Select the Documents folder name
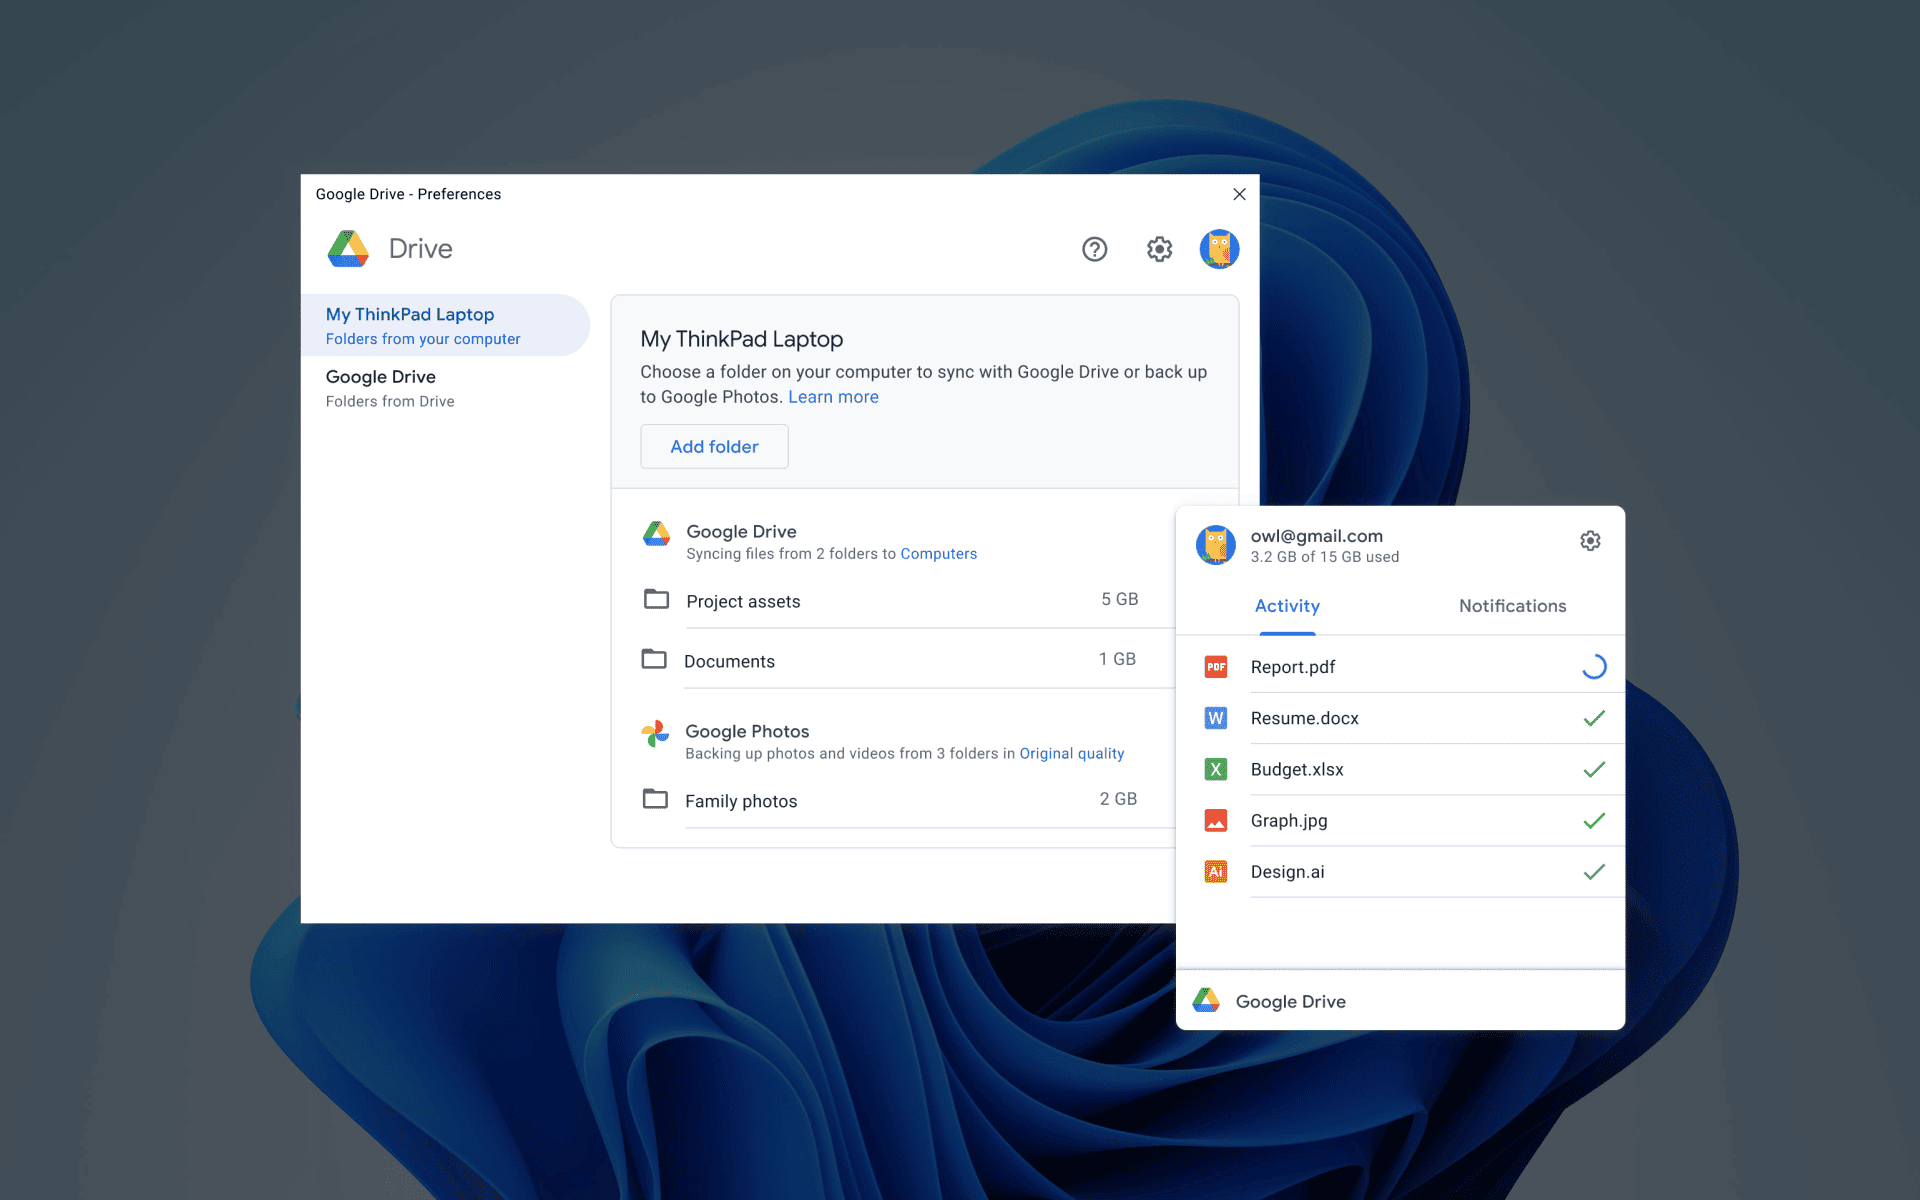Viewport: 1920px width, 1200px height. (x=729, y=661)
